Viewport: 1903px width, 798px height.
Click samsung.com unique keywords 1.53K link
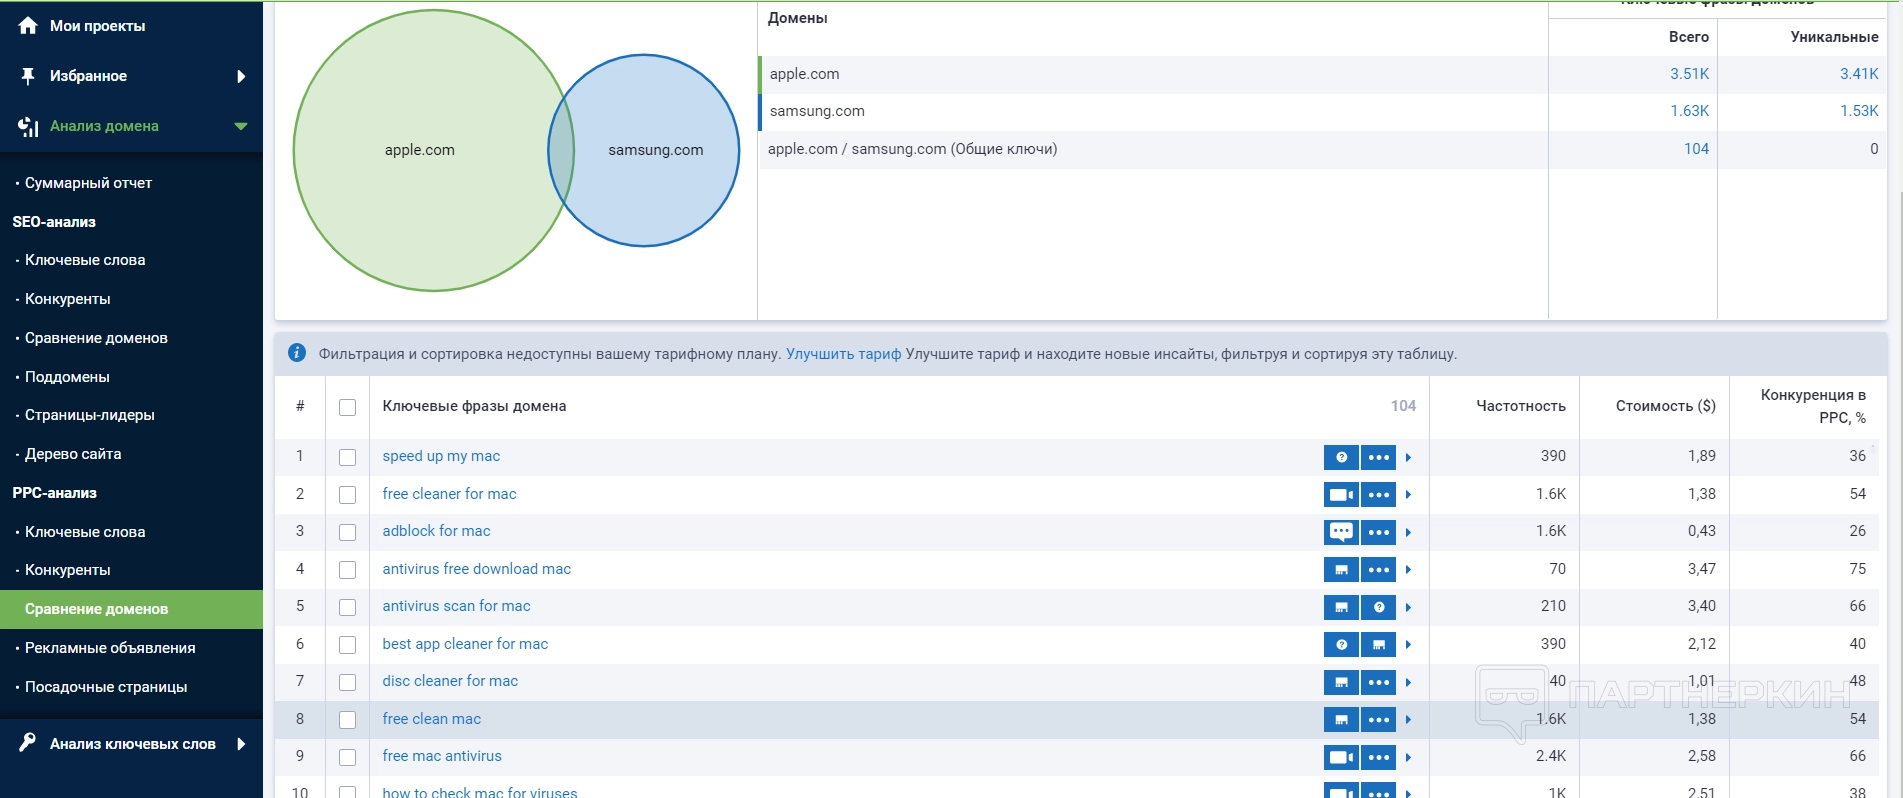coord(1859,111)
